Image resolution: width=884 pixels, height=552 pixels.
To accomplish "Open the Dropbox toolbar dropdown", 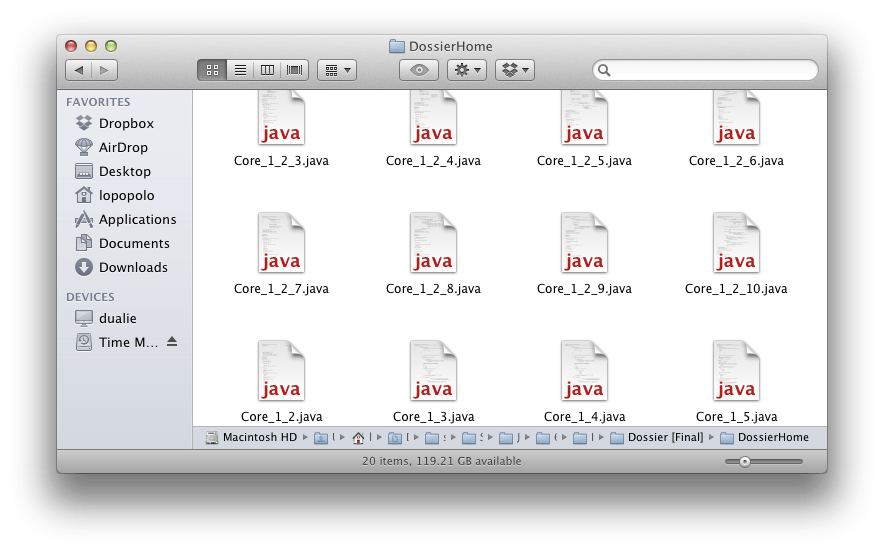I will pos(515,70).
